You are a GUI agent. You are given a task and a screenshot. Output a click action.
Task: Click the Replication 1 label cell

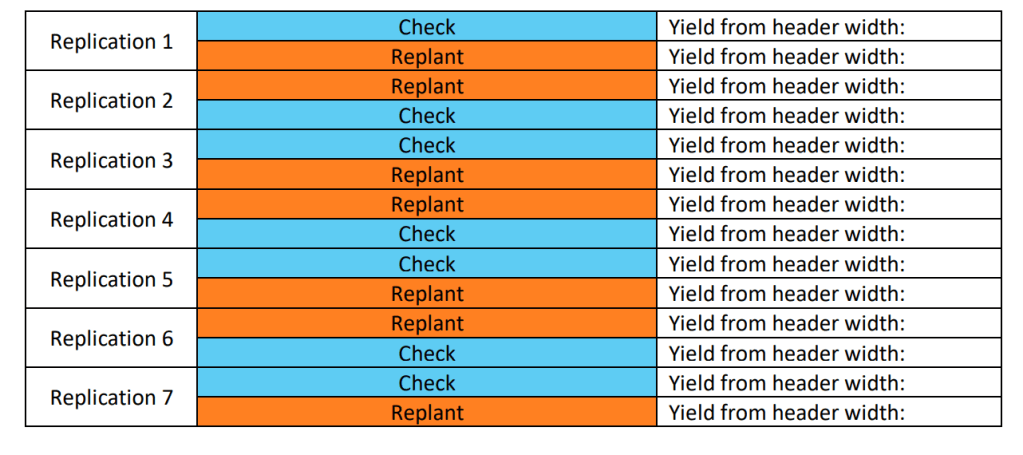[111, 41]
